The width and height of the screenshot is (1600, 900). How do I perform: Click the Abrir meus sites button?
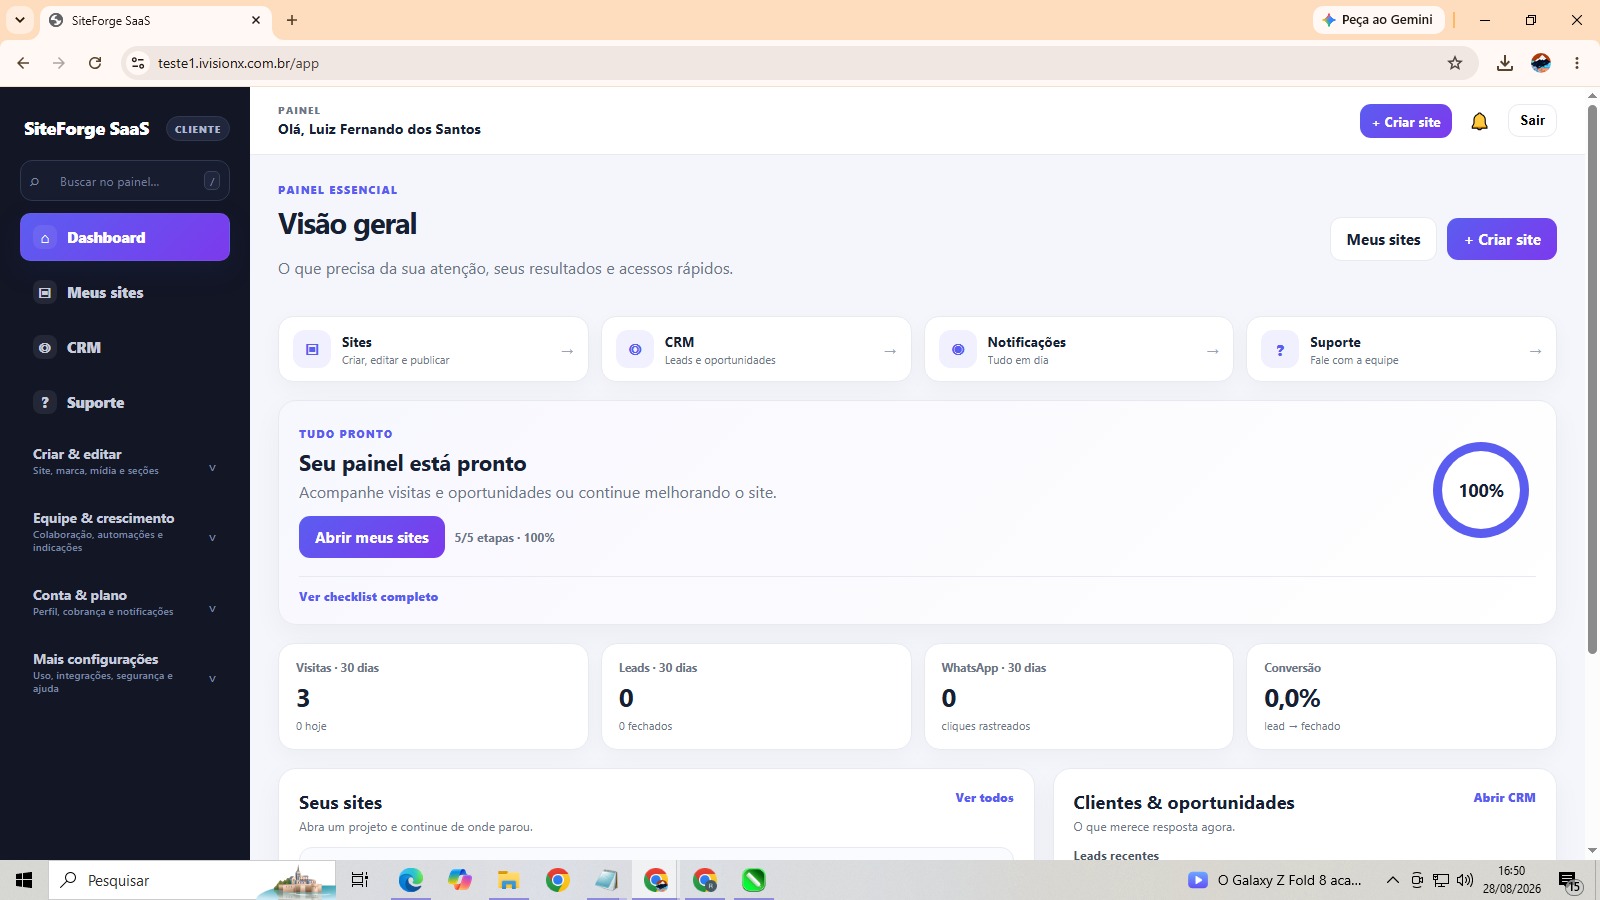[372, 537]
